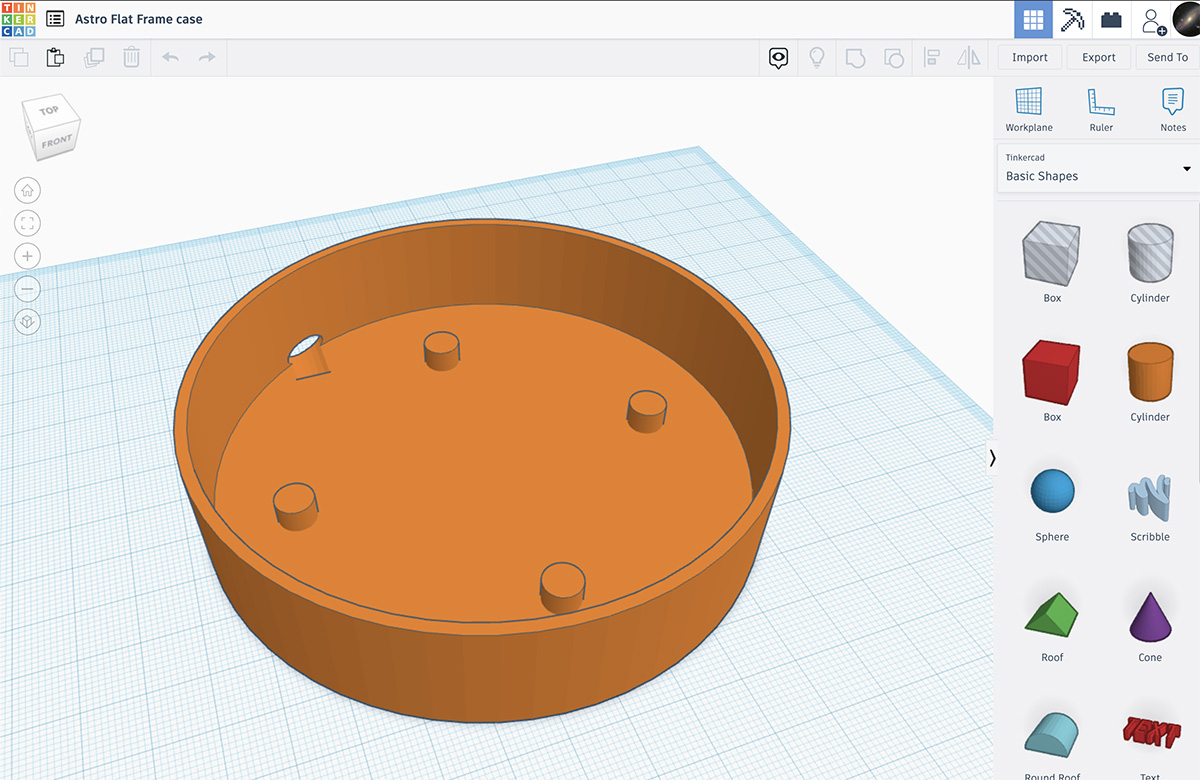Open the Basic Shapes category dropdown
Image resolution: width=1200 pixels, height=780 pixels.
[x=1097, y=168]
